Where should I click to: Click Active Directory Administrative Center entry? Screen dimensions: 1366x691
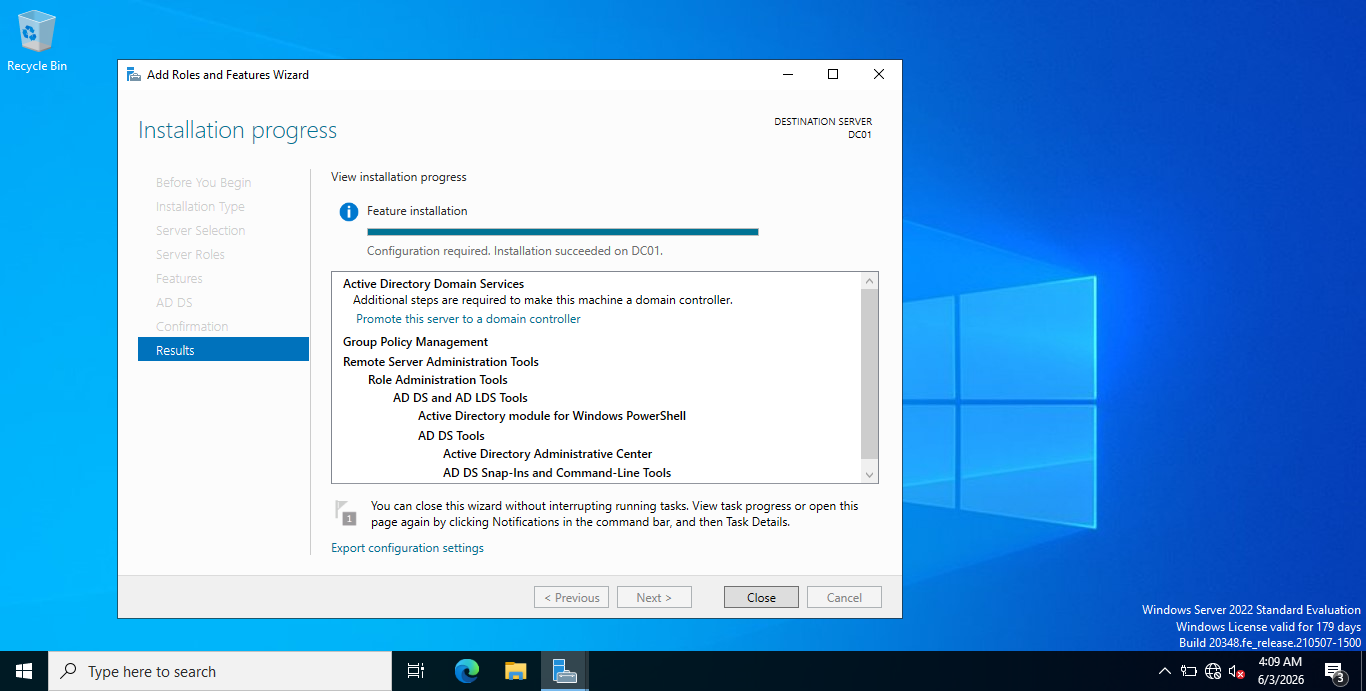tap(548, 454)
